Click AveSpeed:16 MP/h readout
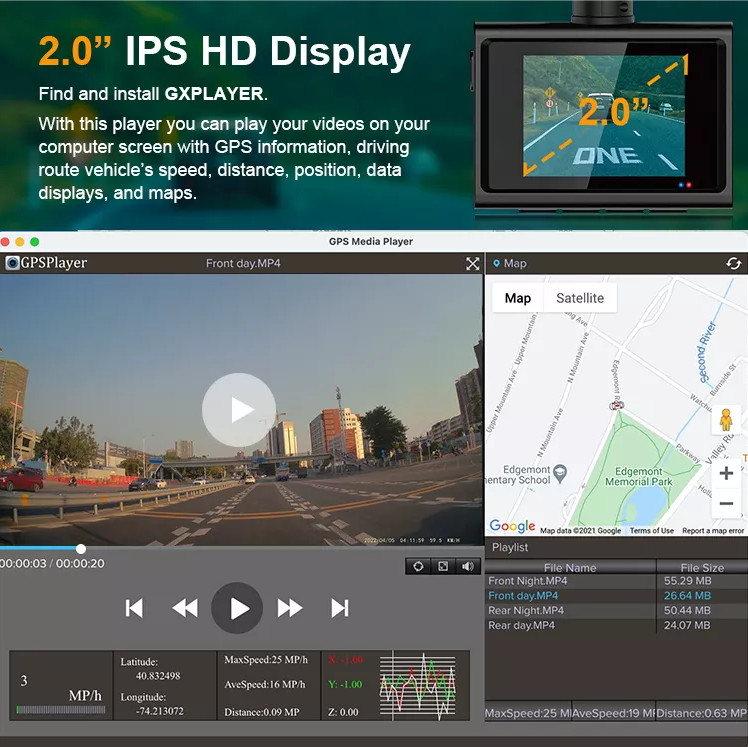Screen dimensions: 748x747 pos(264,685)
